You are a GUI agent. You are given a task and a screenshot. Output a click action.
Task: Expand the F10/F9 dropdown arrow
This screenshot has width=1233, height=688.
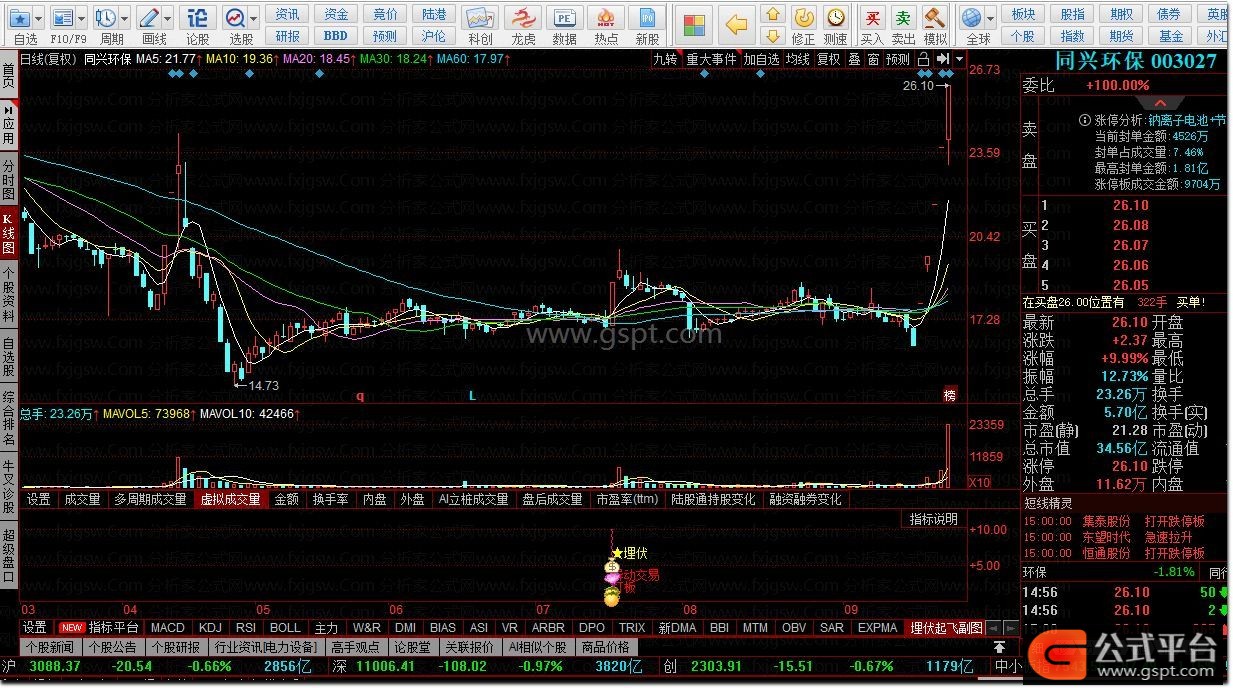tap(81, 18)
